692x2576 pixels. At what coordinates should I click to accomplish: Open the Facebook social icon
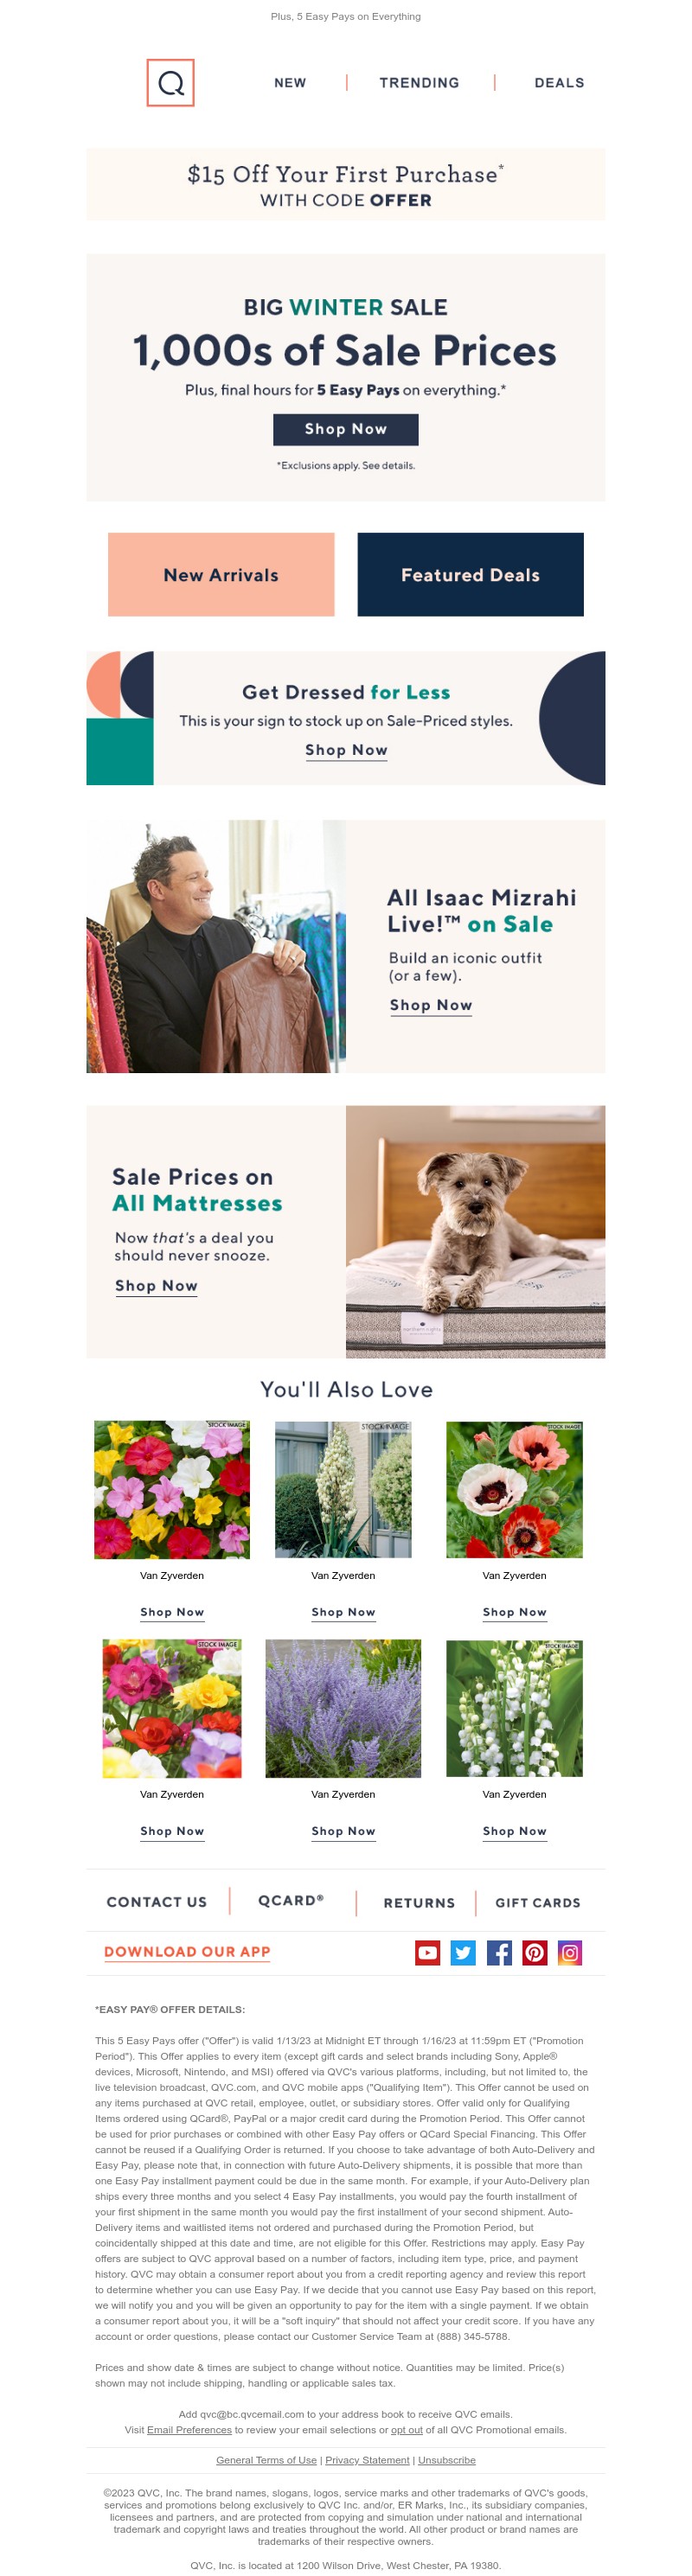(x=499, y=1952)
